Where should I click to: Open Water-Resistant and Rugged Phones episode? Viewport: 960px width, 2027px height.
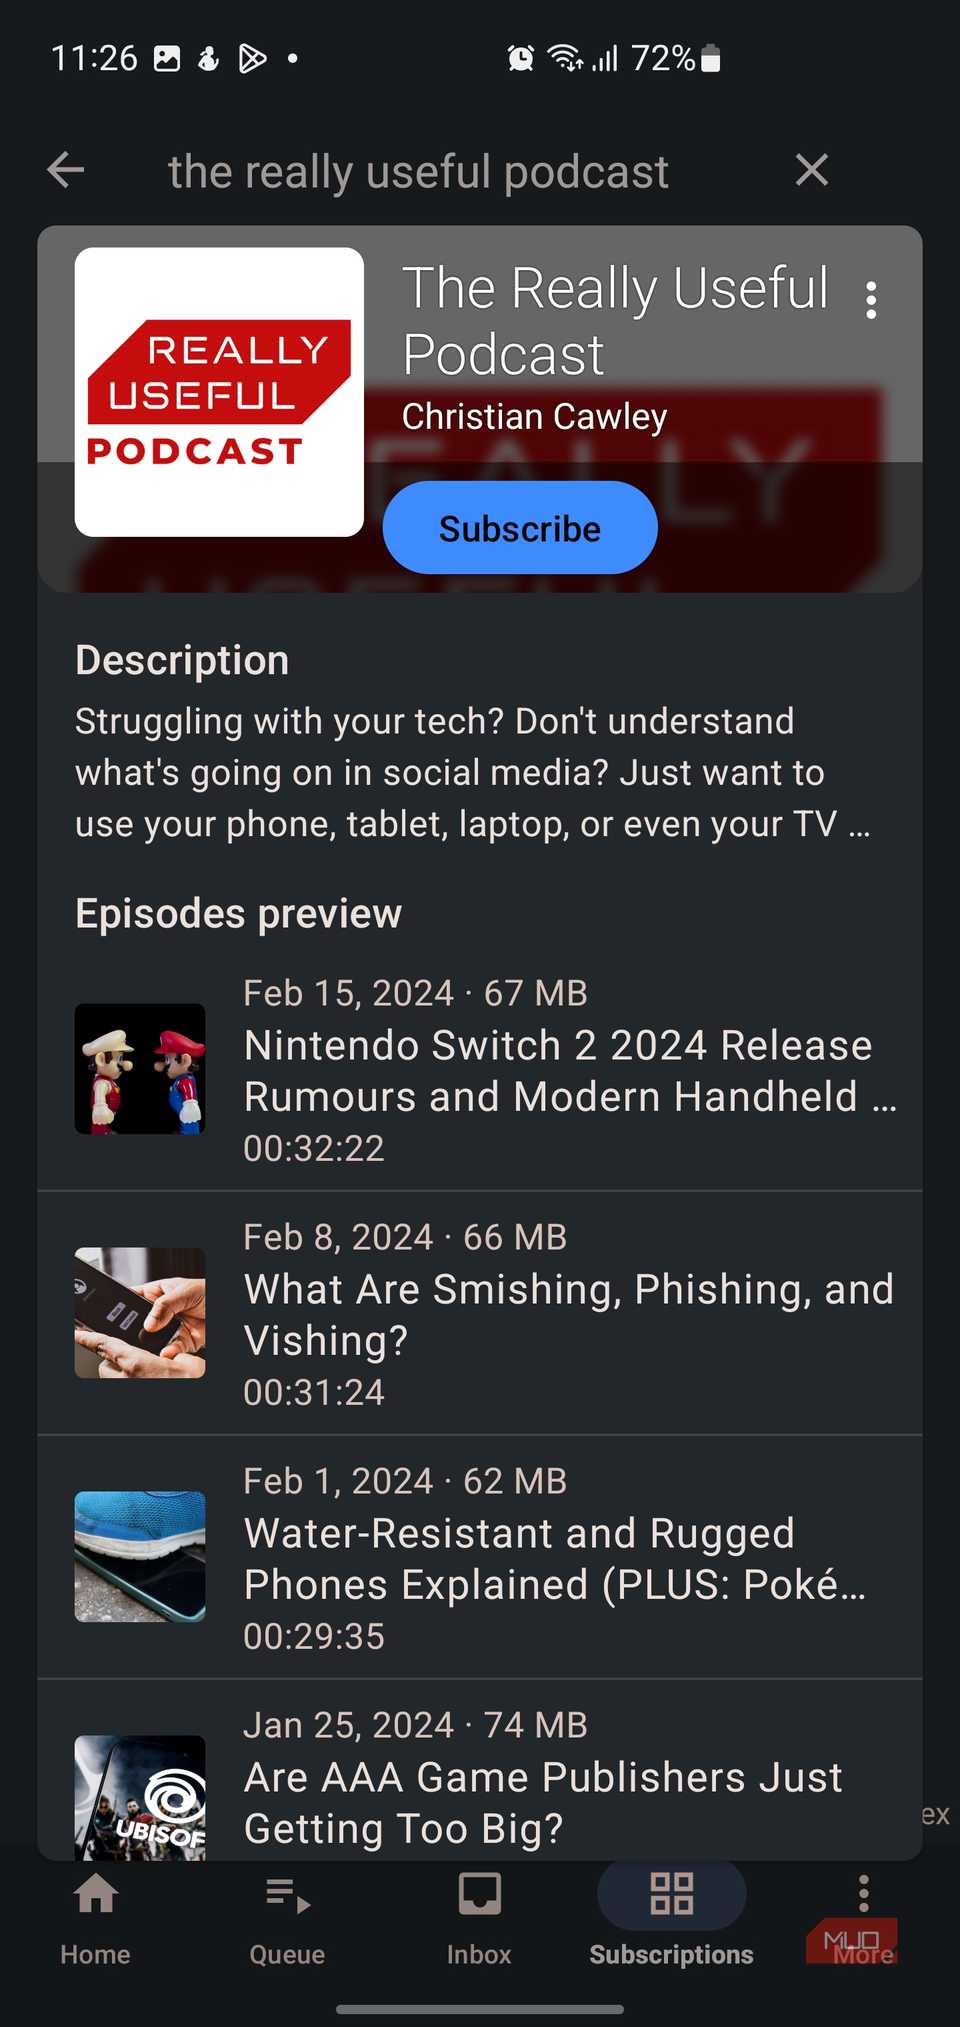point(480,1558)
